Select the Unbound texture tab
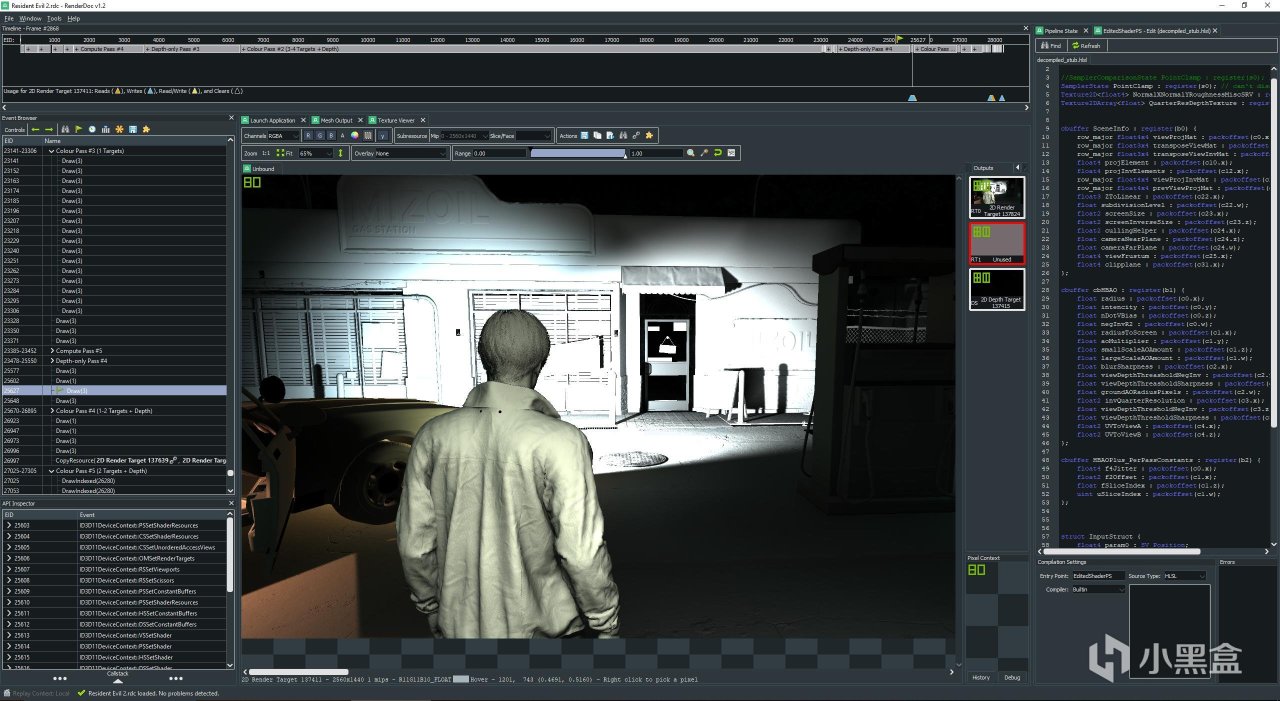 click(260, 169)
